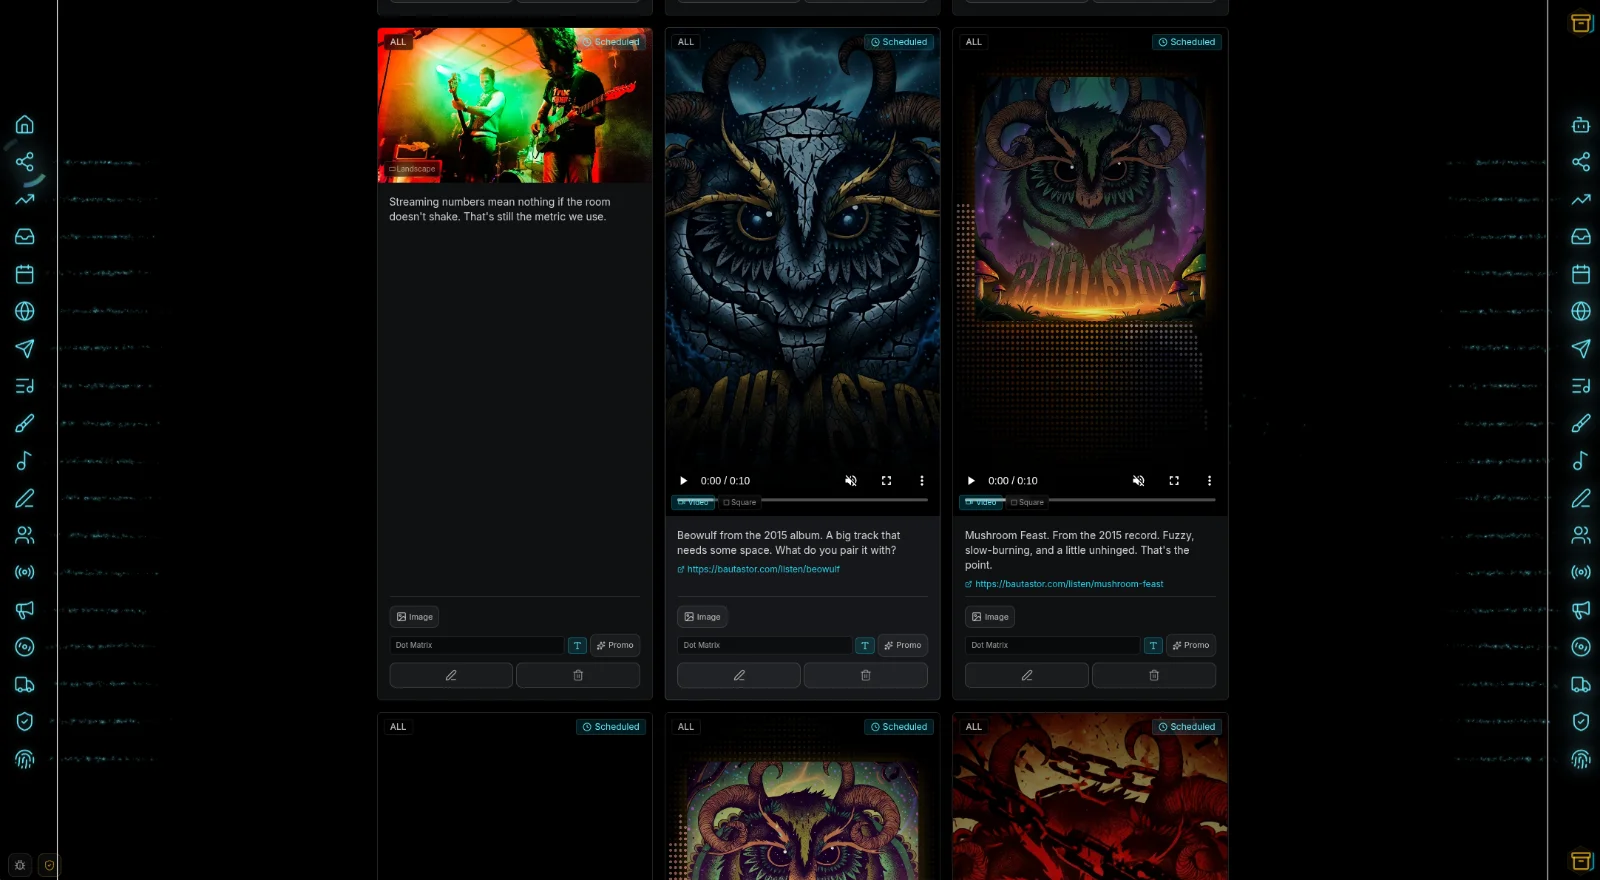Click Image button on the Streaming numbers card

(414, 617)
